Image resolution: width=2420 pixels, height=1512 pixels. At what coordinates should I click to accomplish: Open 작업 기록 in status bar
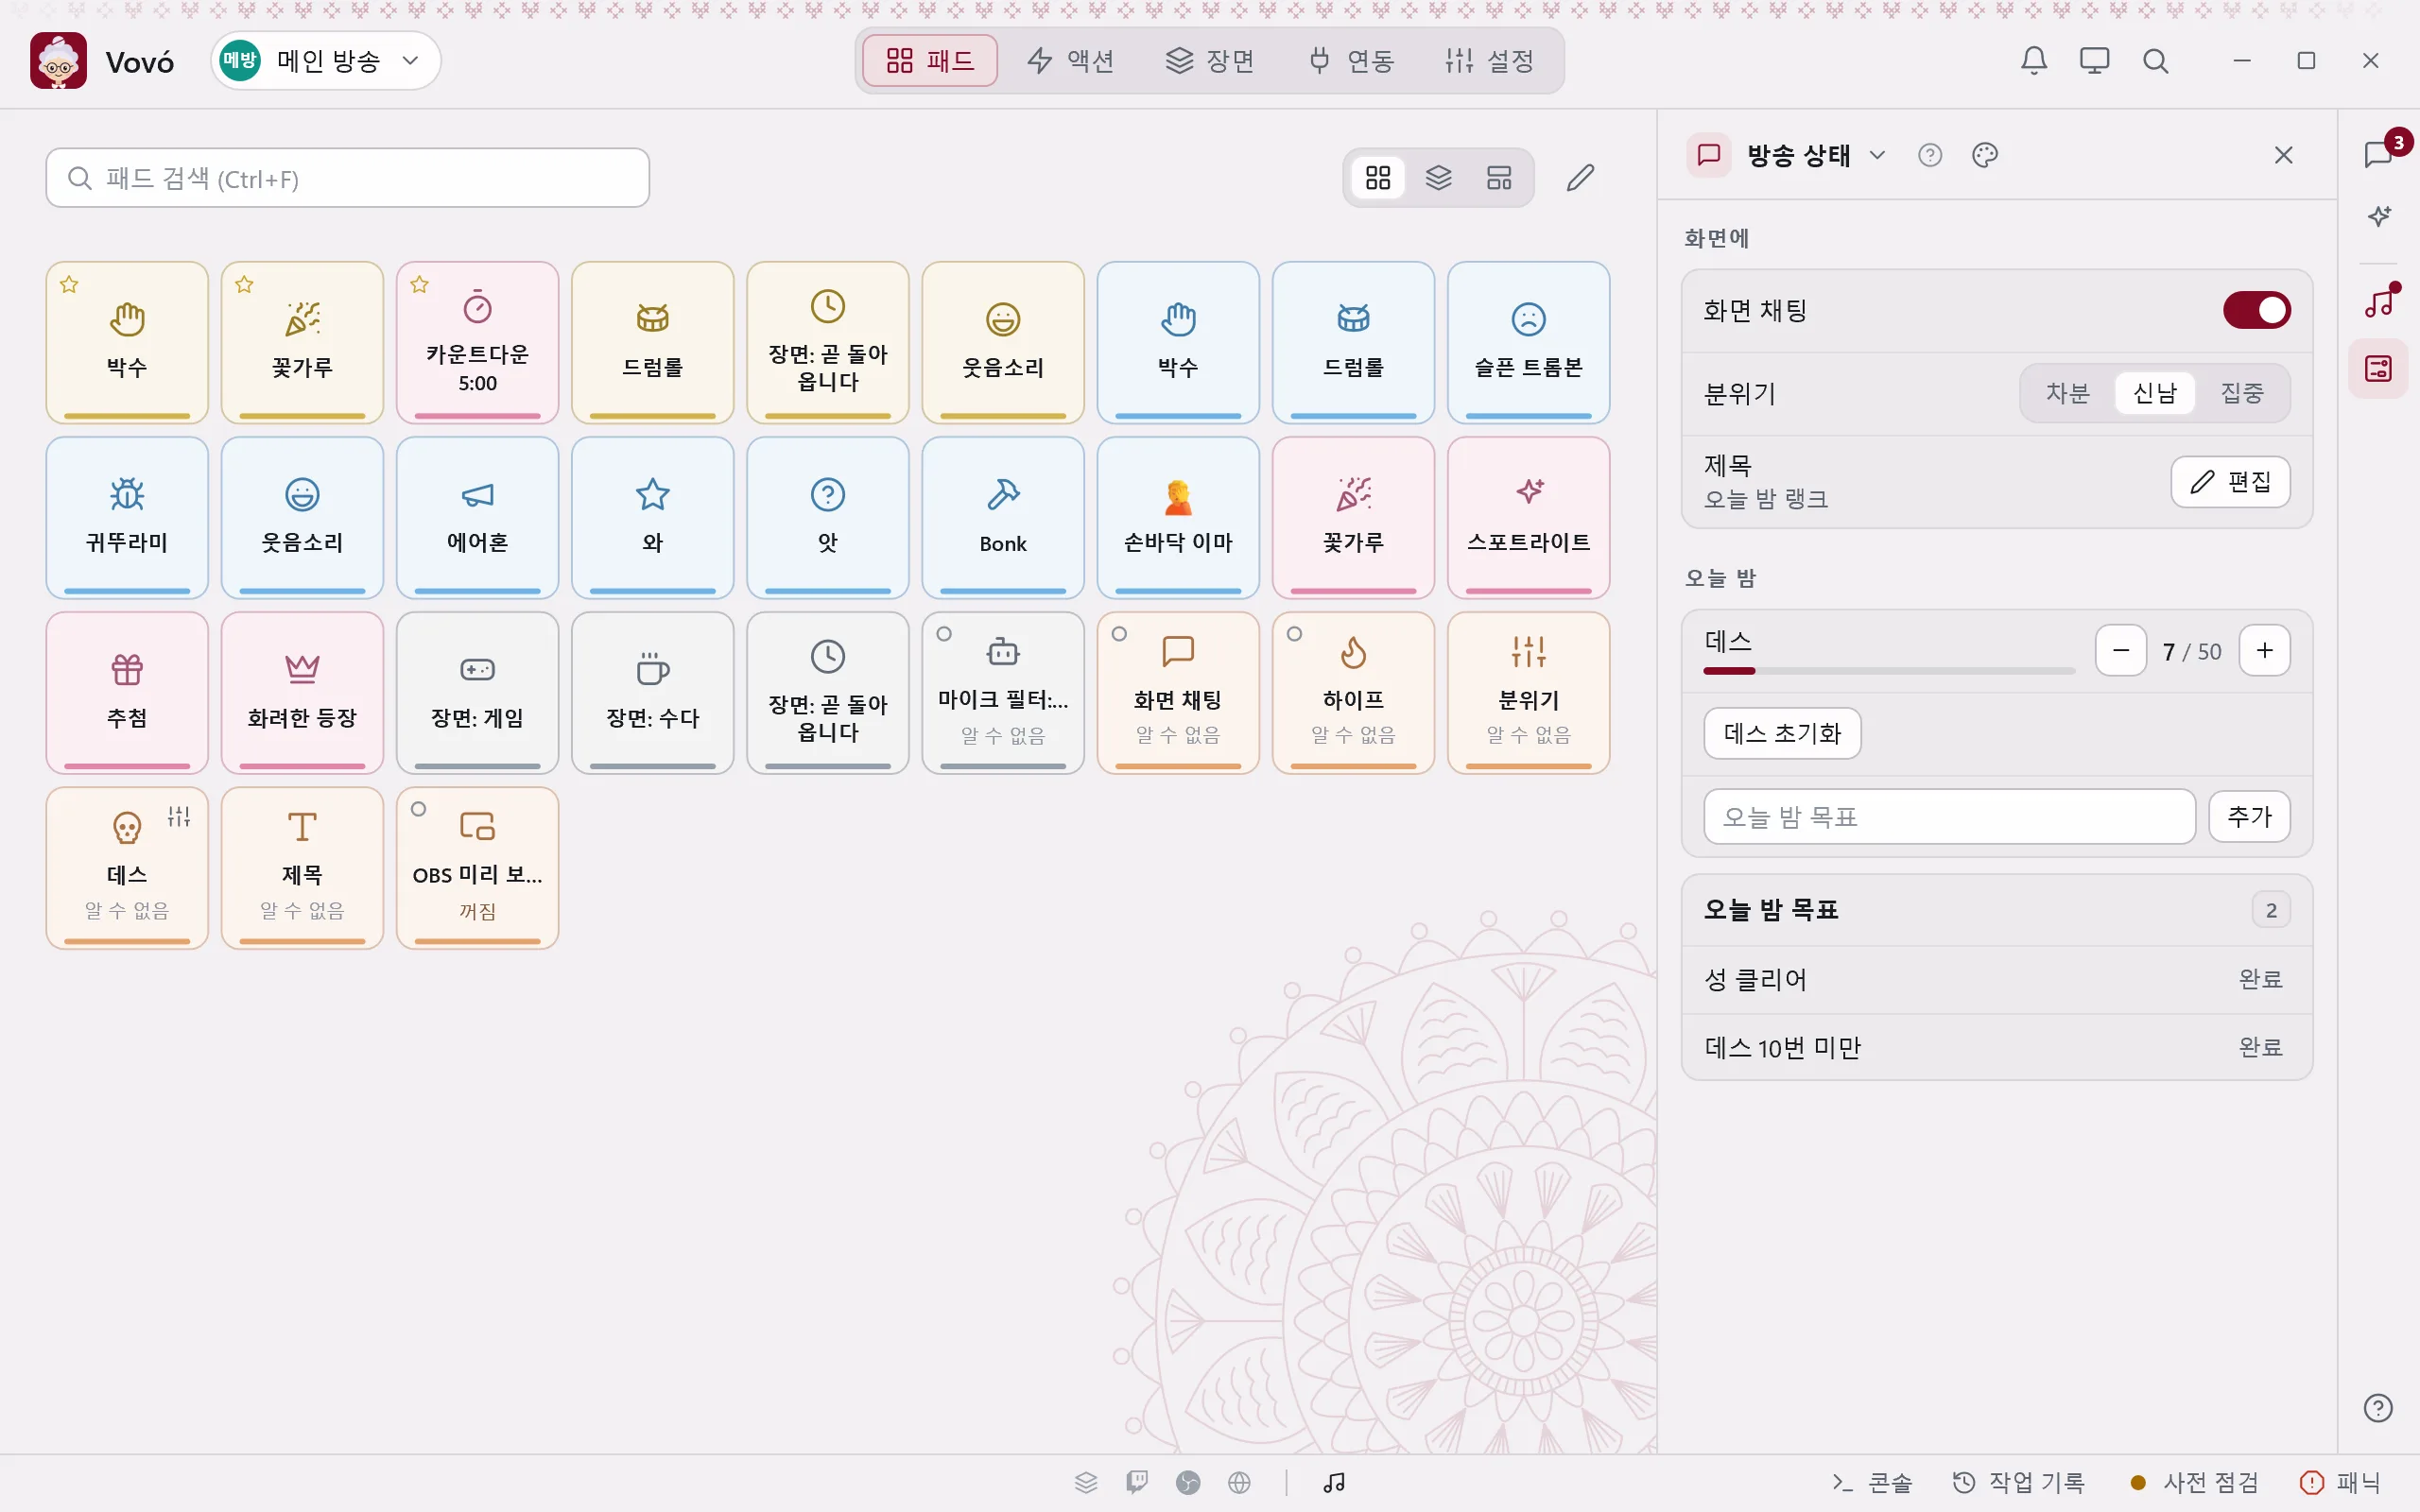click(x=2018, y=1482)
